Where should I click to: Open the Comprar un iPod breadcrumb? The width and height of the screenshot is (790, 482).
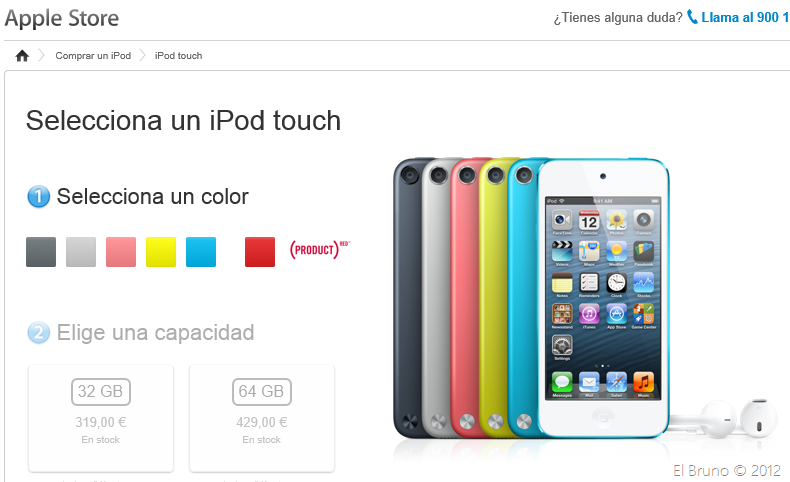point(93,55)
